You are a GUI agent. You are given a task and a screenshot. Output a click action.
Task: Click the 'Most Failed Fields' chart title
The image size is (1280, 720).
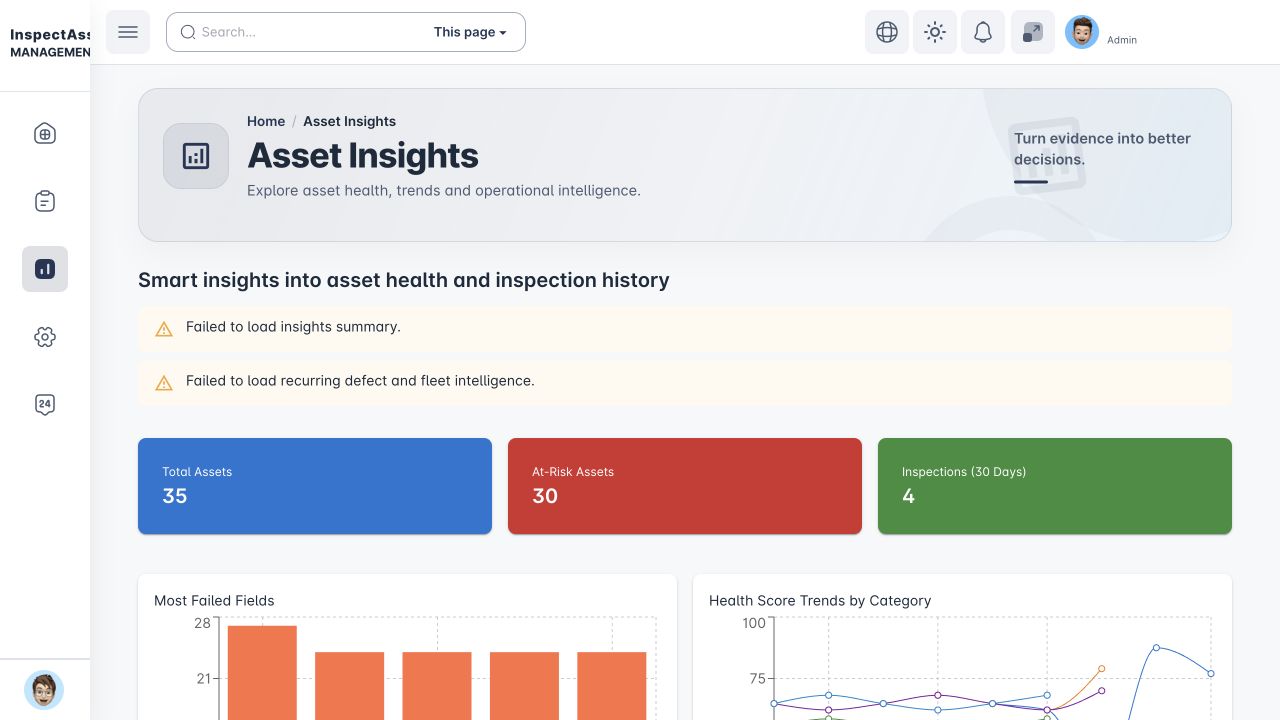214,601
